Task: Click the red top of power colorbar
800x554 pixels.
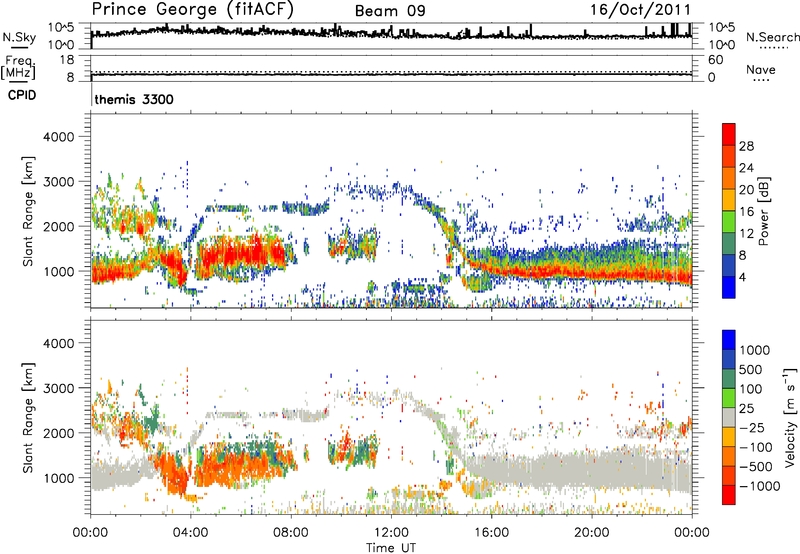Action: point(729,134)
